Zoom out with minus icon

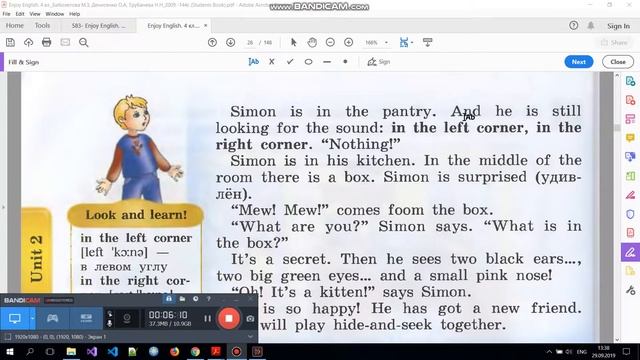click(x=330, y=42)
